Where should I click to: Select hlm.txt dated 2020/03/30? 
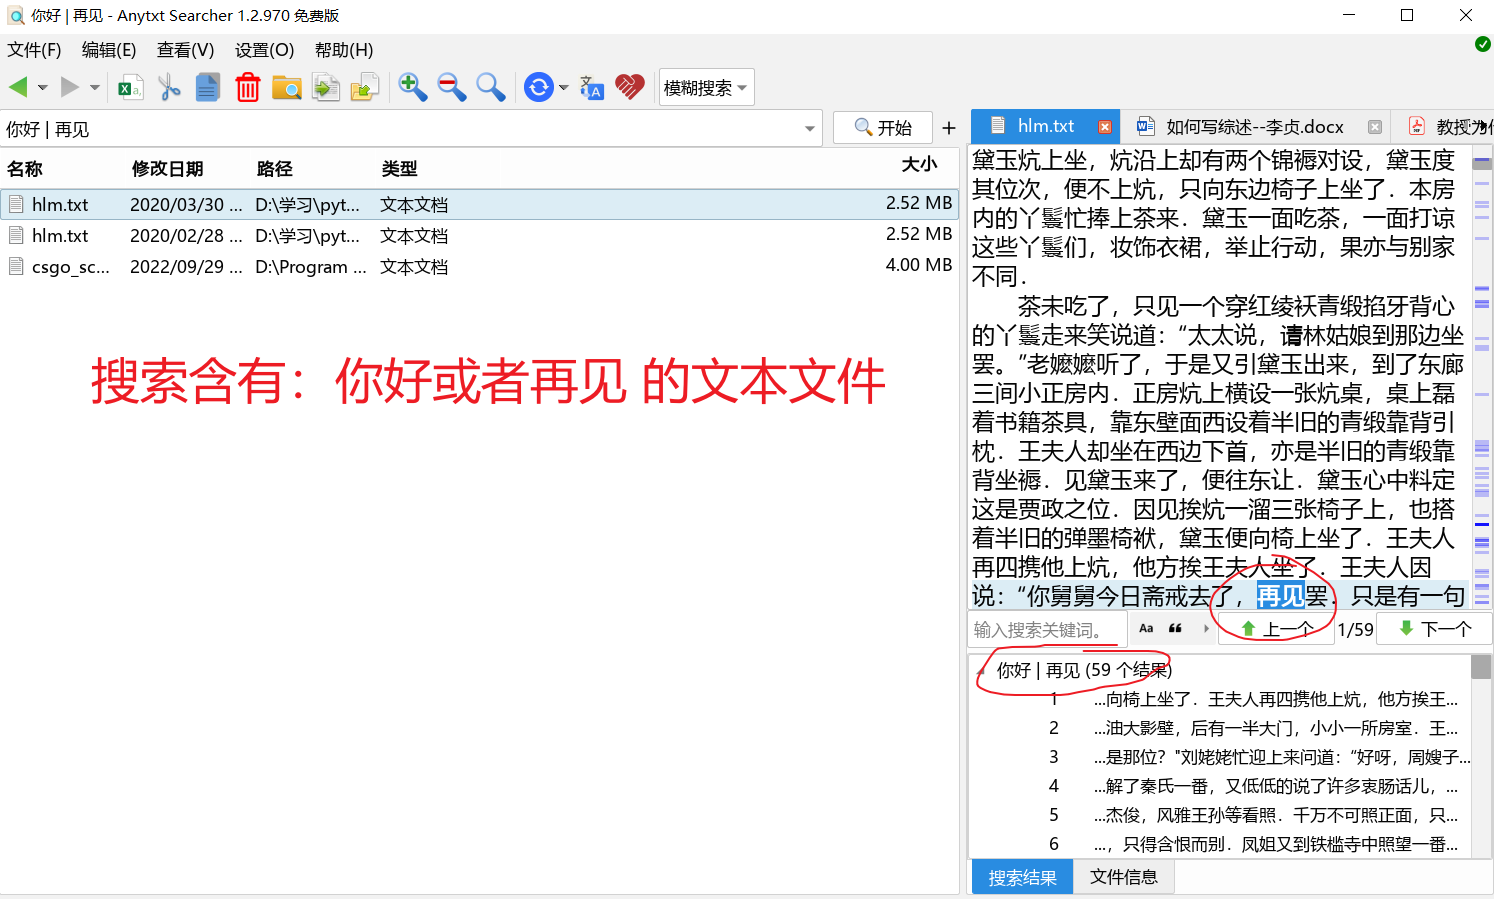(480, 204)
